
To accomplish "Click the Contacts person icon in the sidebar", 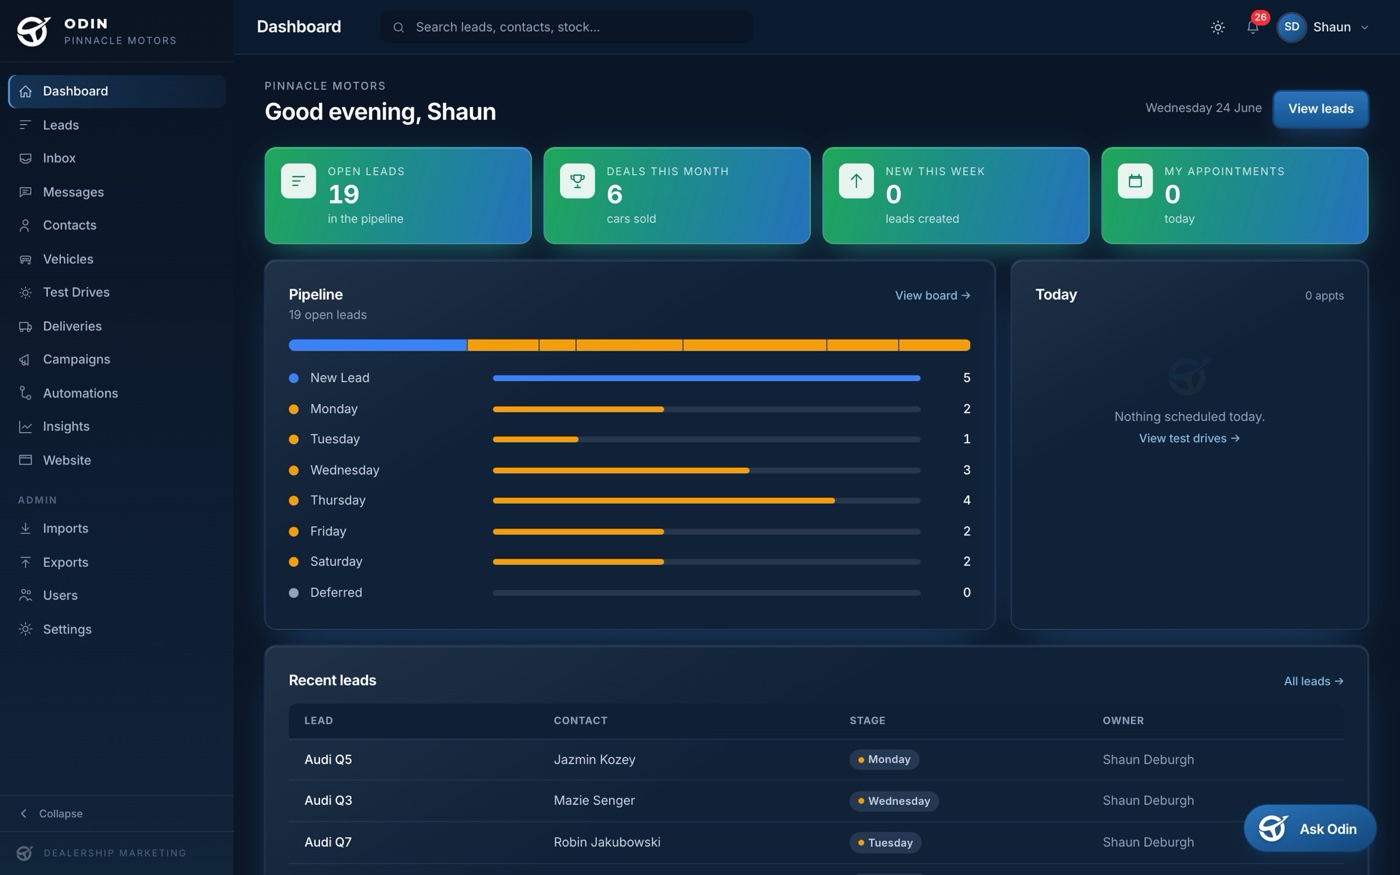I will pos(25,225).
